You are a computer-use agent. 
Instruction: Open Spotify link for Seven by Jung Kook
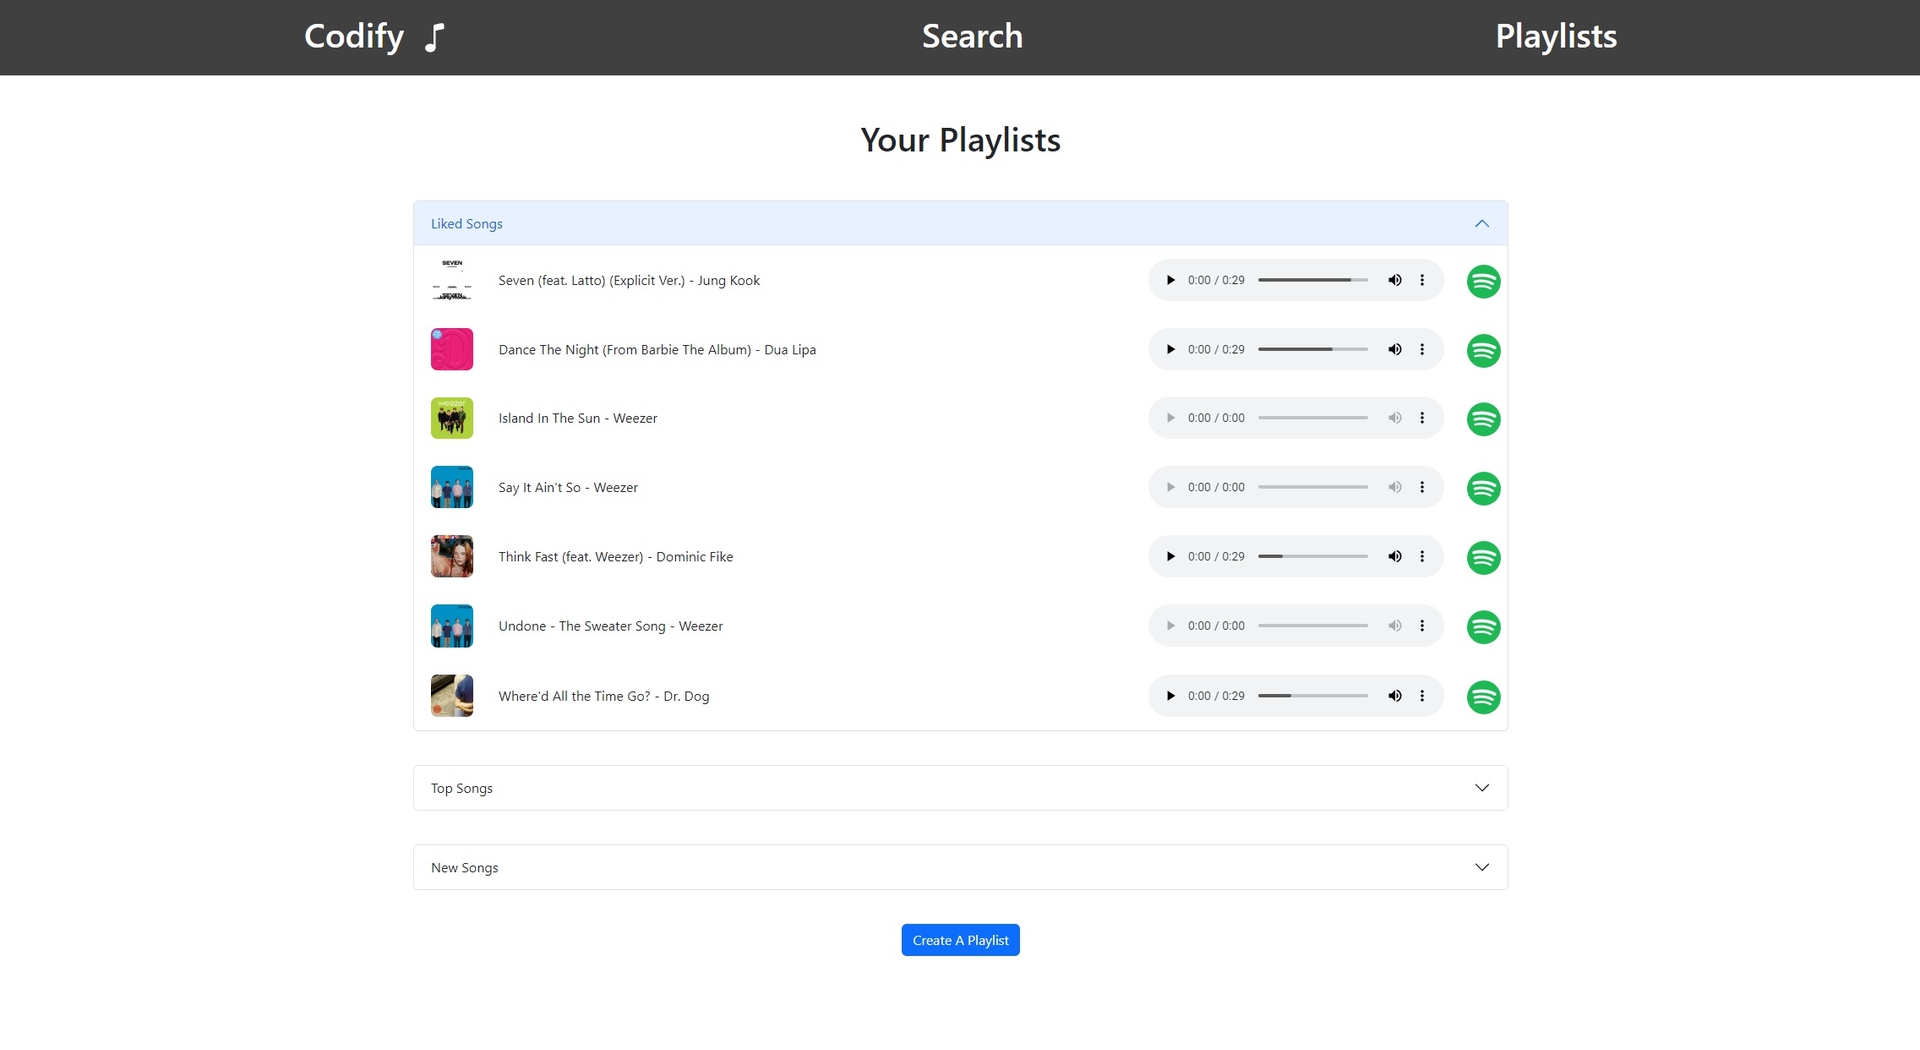(1483, 281)
